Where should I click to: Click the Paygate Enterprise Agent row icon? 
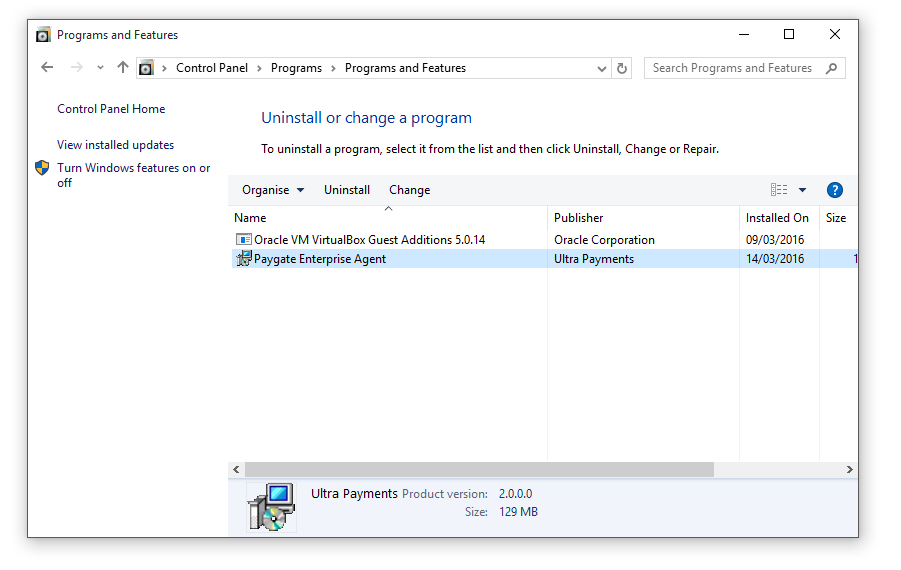tap(244, 259)
